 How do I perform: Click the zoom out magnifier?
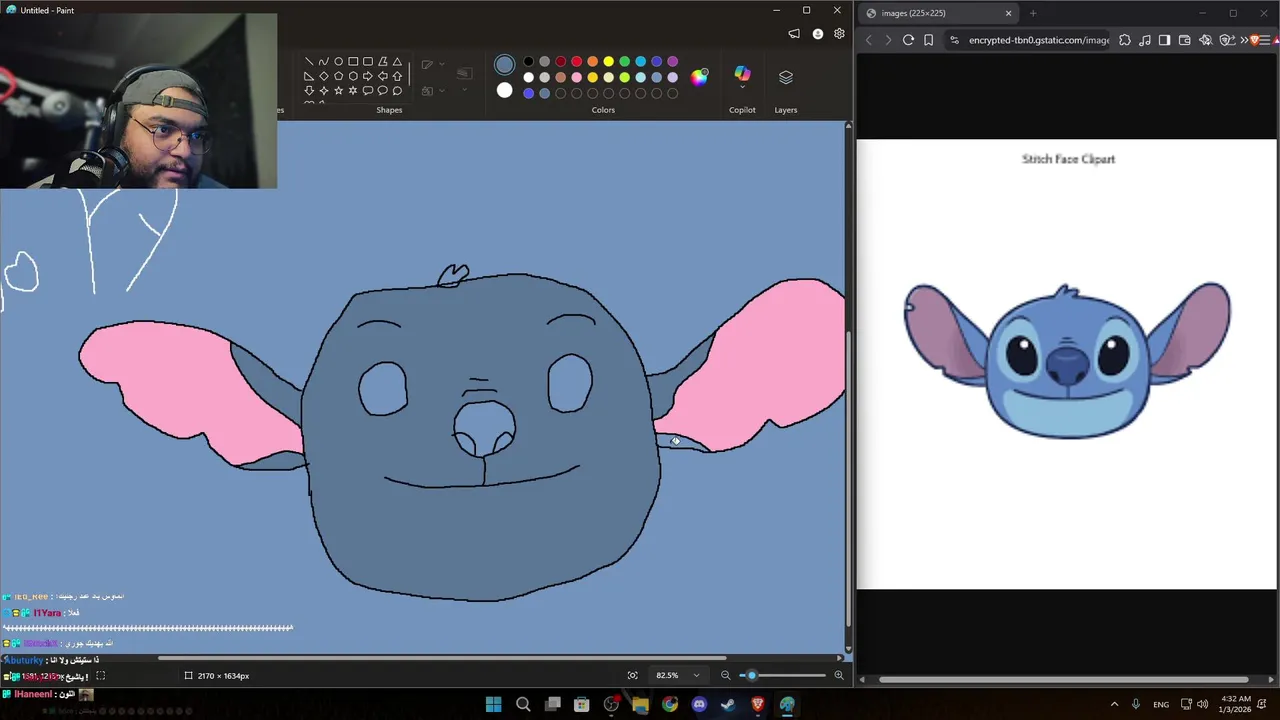pos(726,675)
